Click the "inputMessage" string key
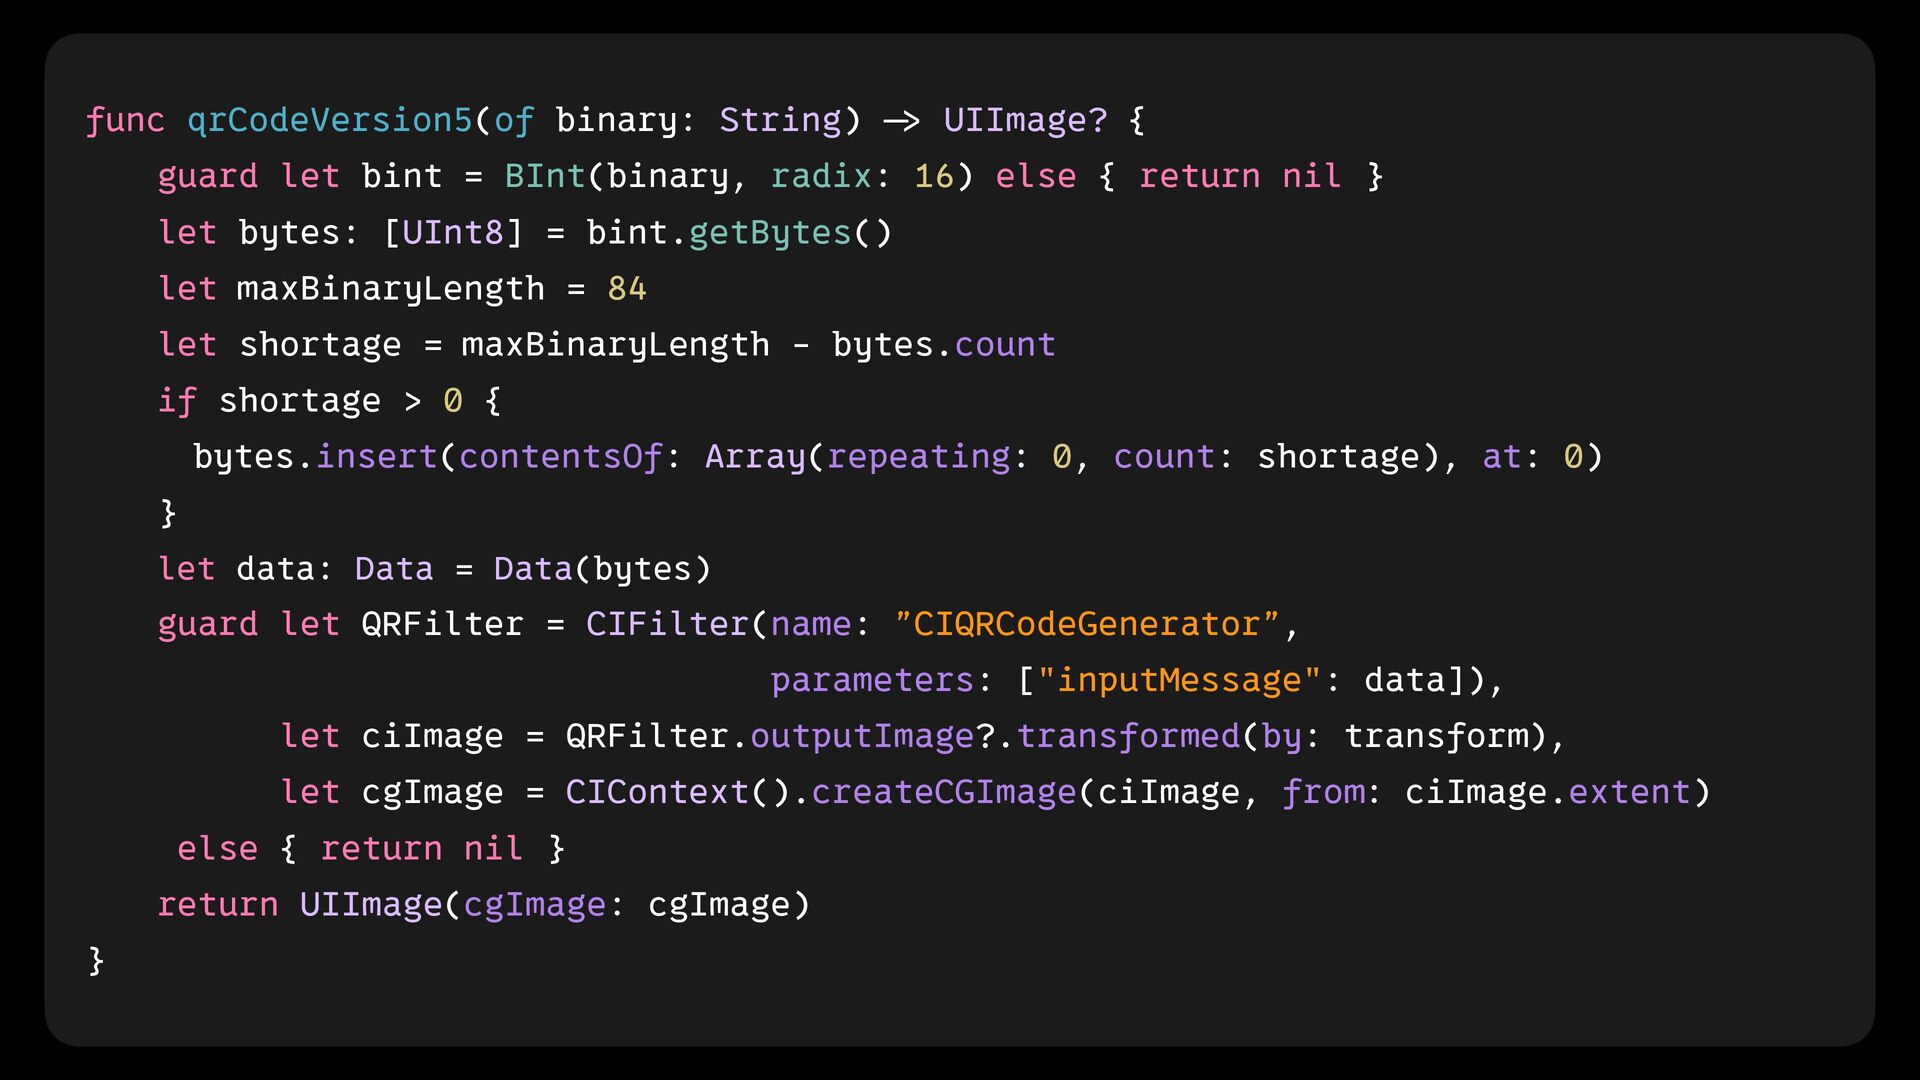Image resolution: width=1920 pixels, height=1080 pixels. tap(1180, 680)
